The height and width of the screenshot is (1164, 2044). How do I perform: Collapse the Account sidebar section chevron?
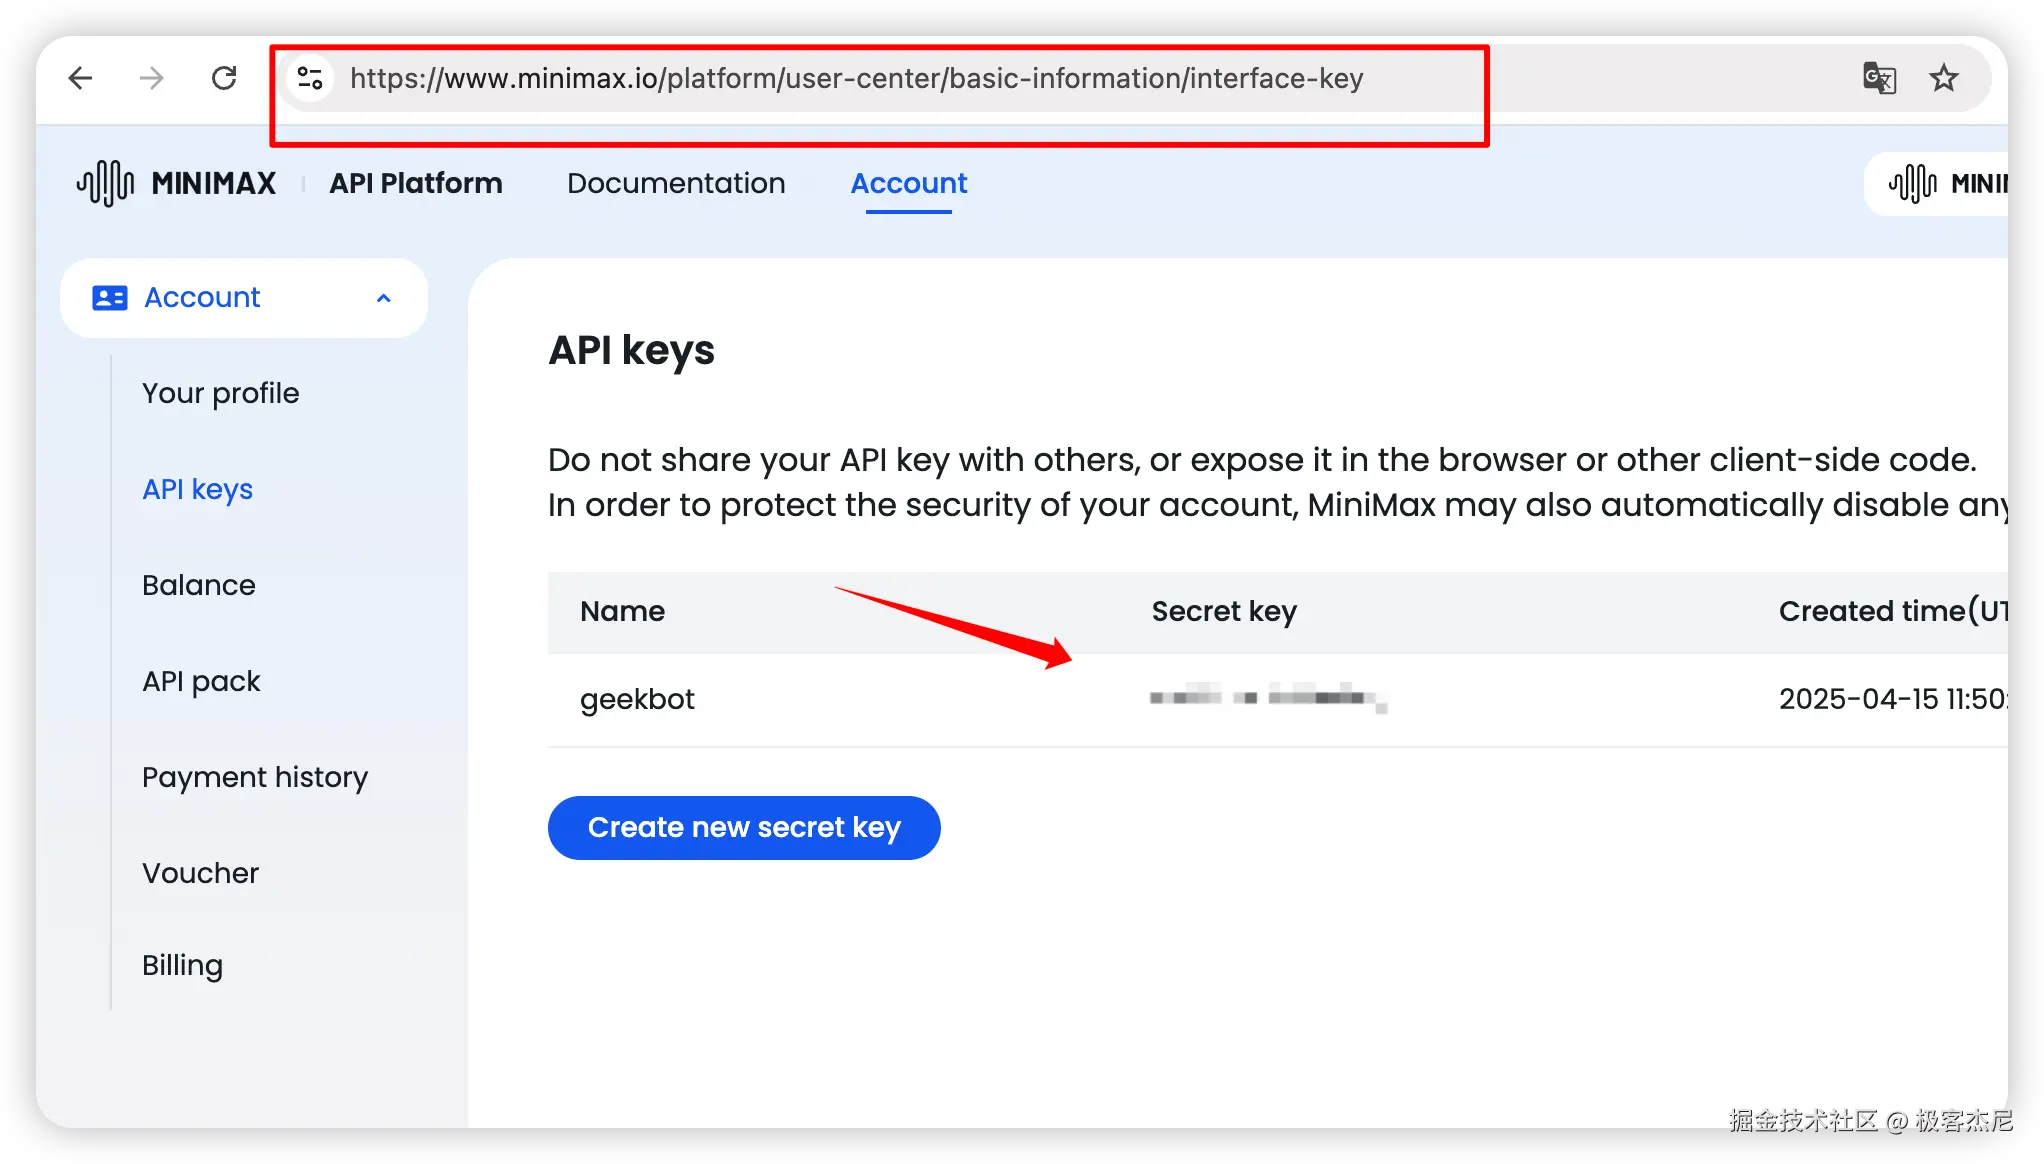pos(383,298)
